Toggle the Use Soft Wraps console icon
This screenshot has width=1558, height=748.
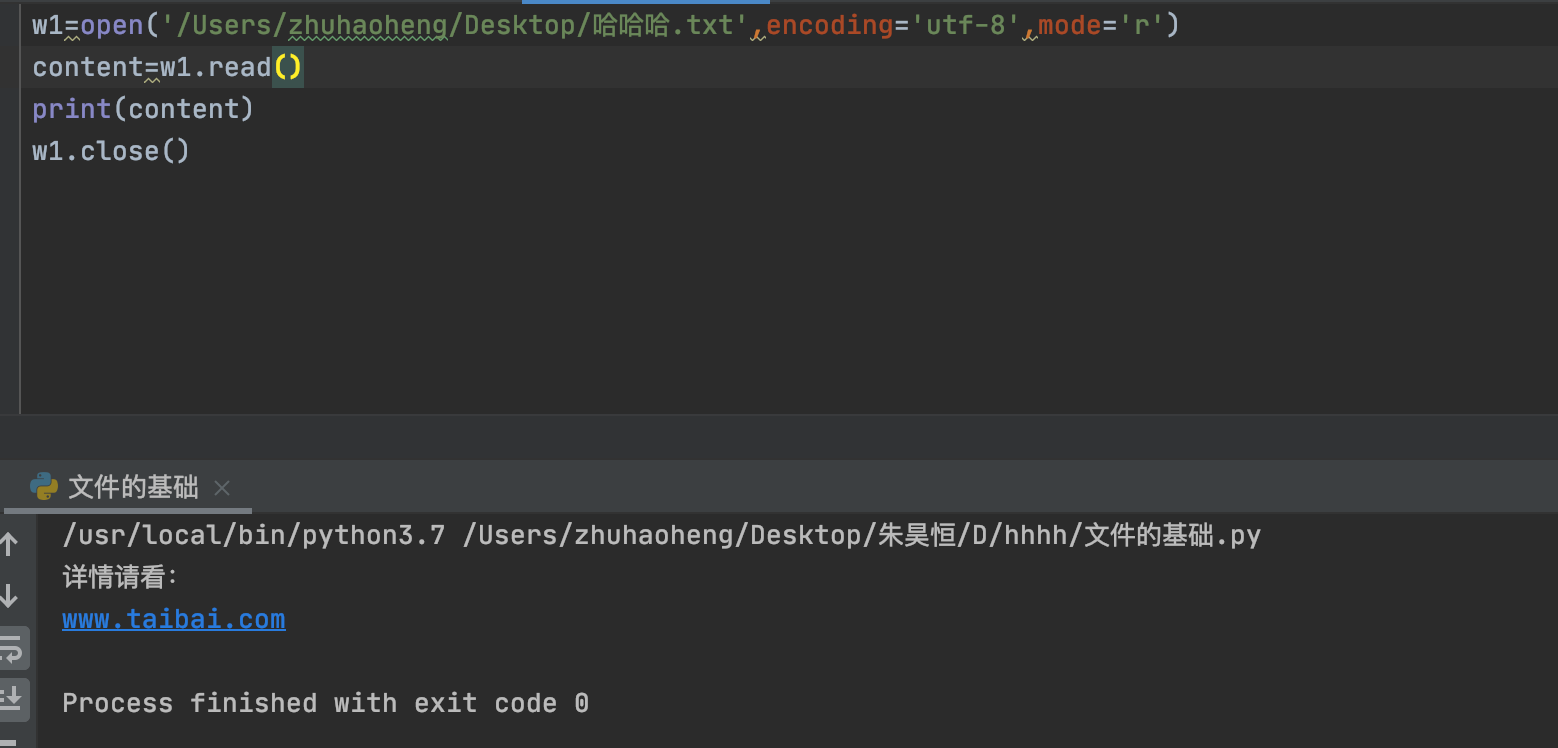pos(12,647)
